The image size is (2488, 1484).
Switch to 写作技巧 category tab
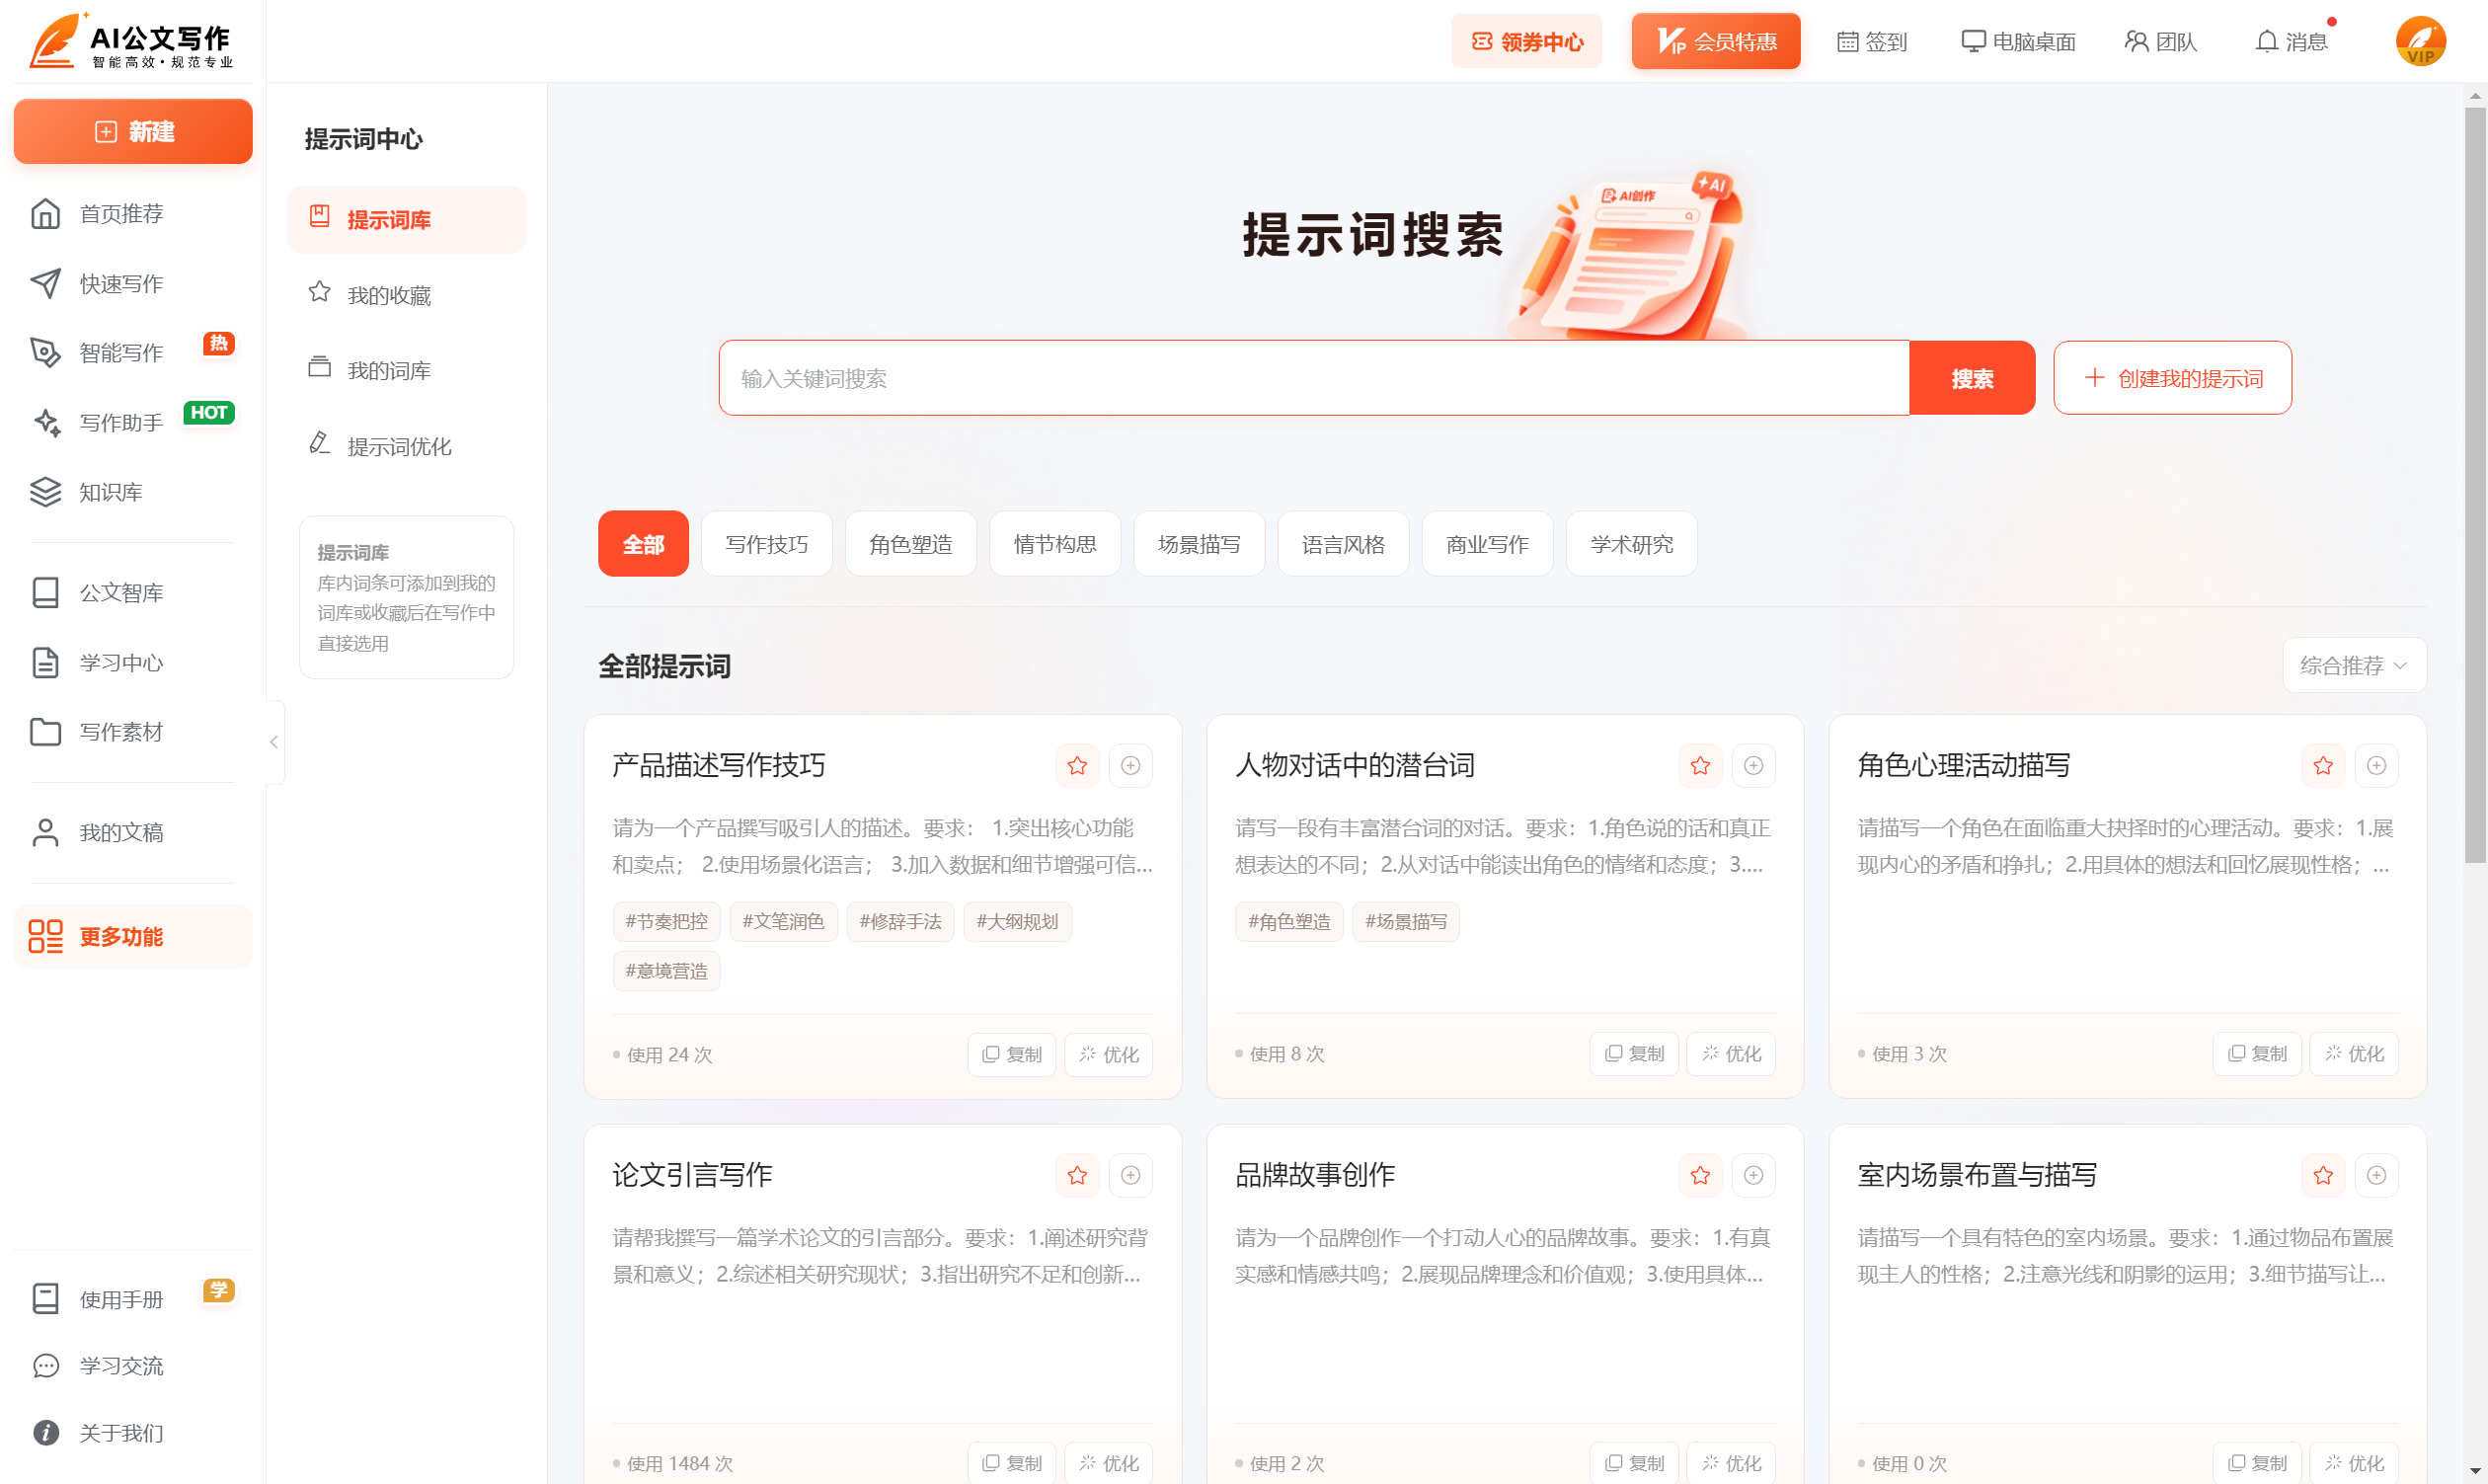(766, 544)
